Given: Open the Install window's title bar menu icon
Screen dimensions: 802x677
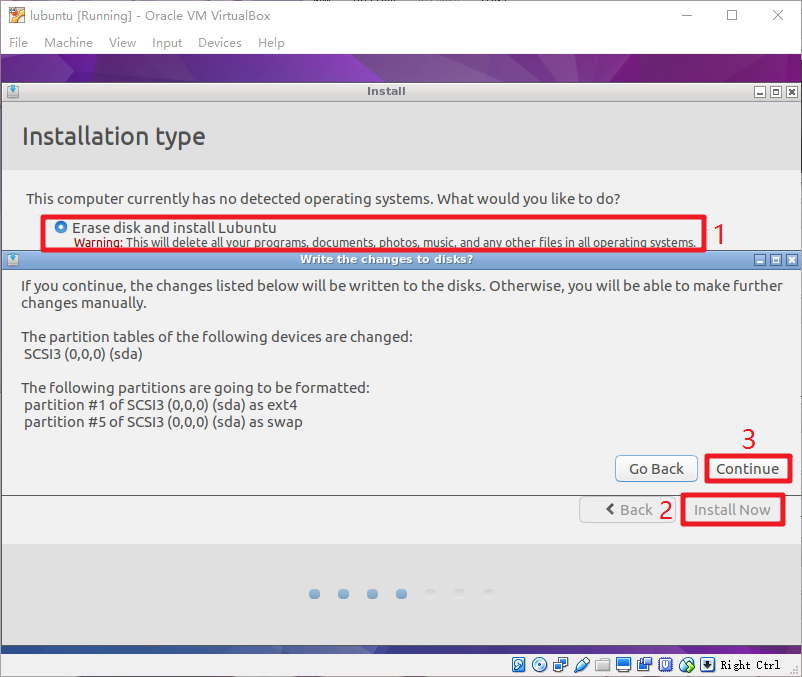Looking at the screenshot, I should [x=12, y=91].
